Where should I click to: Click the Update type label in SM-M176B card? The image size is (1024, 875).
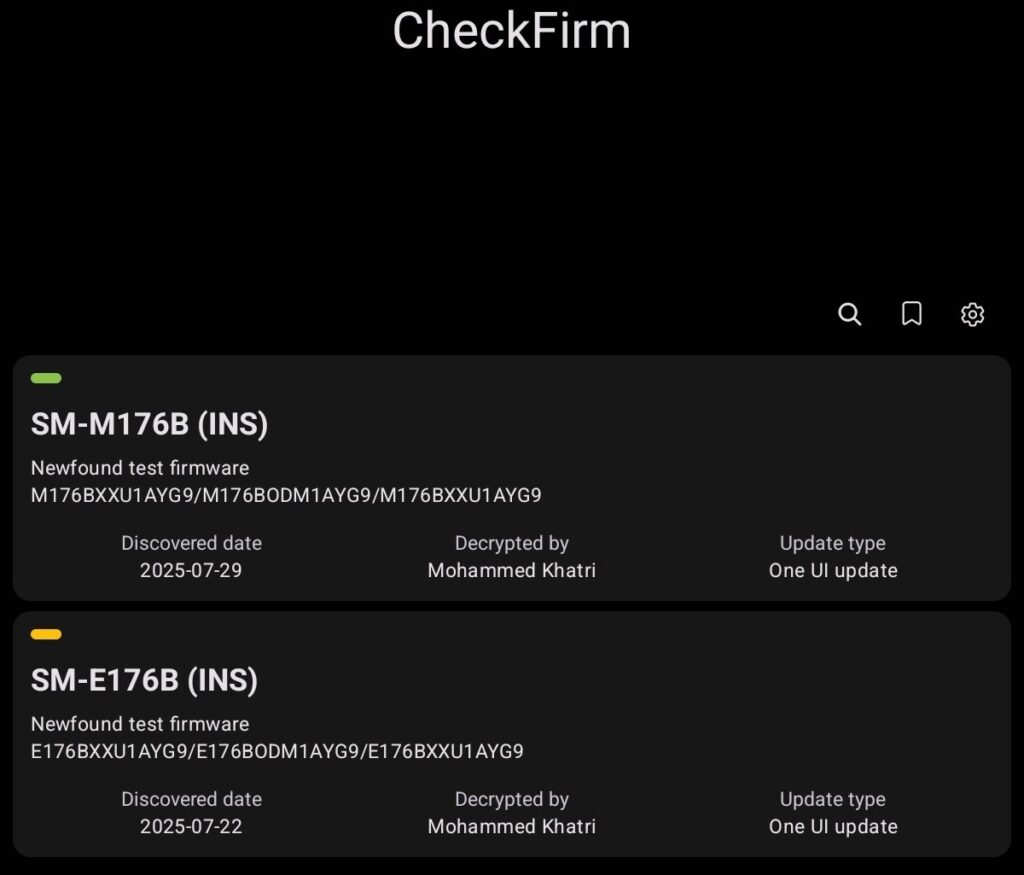[832, 544]
